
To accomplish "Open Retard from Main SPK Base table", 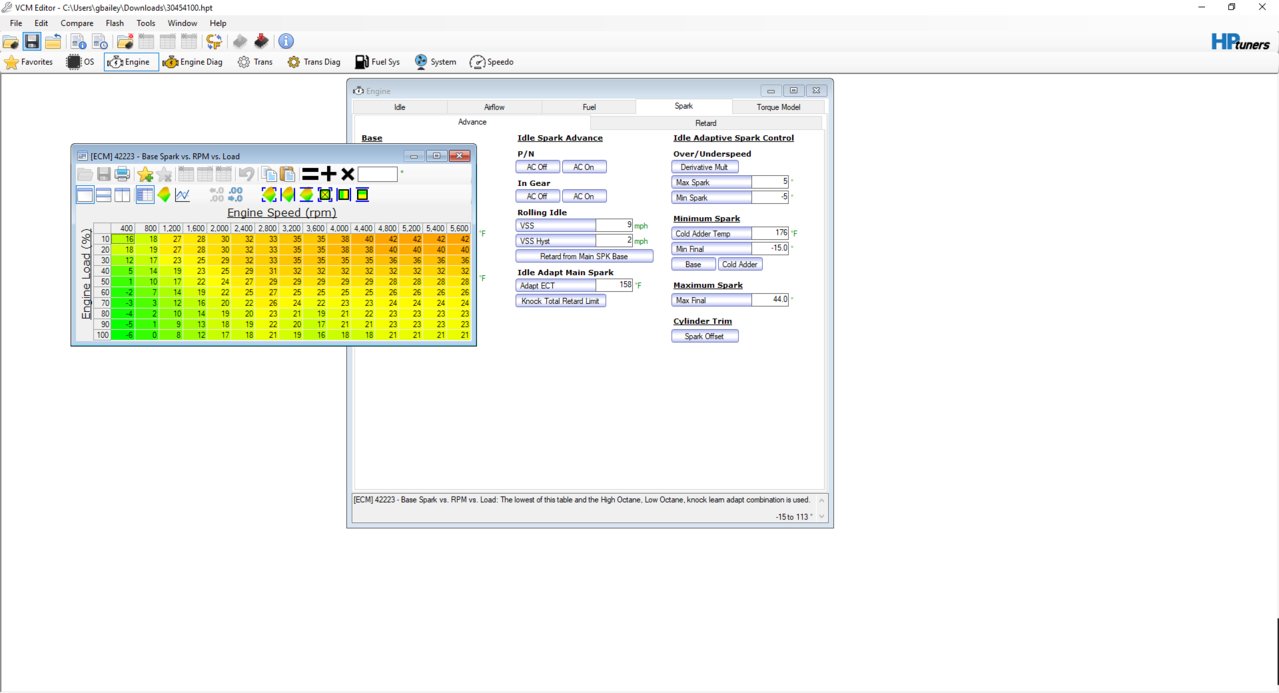I will [x=584, y=256].
